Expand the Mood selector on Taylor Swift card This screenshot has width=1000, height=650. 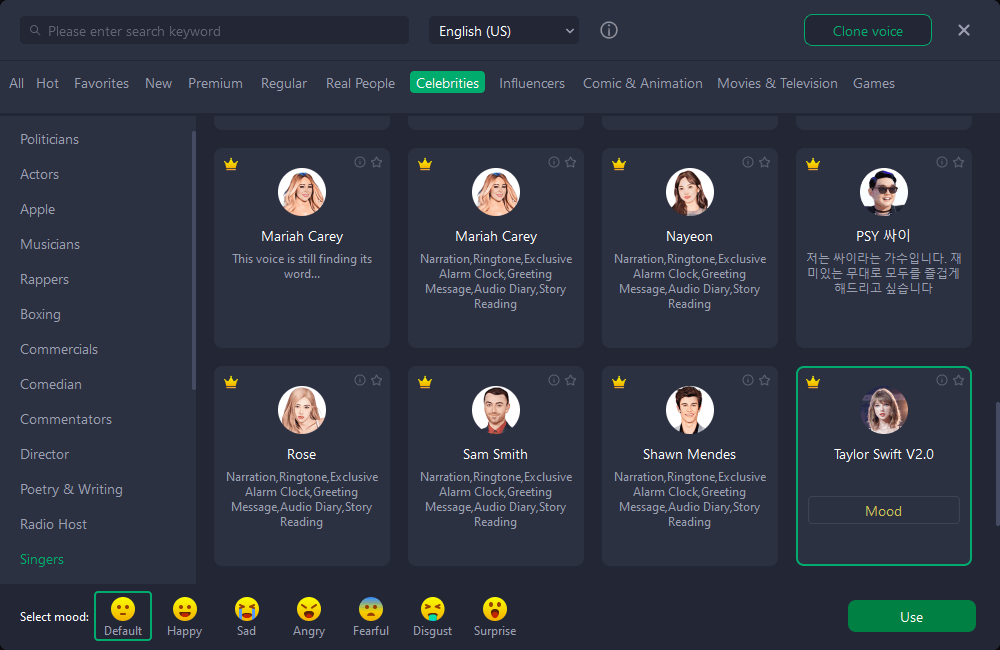coord(883,511)
